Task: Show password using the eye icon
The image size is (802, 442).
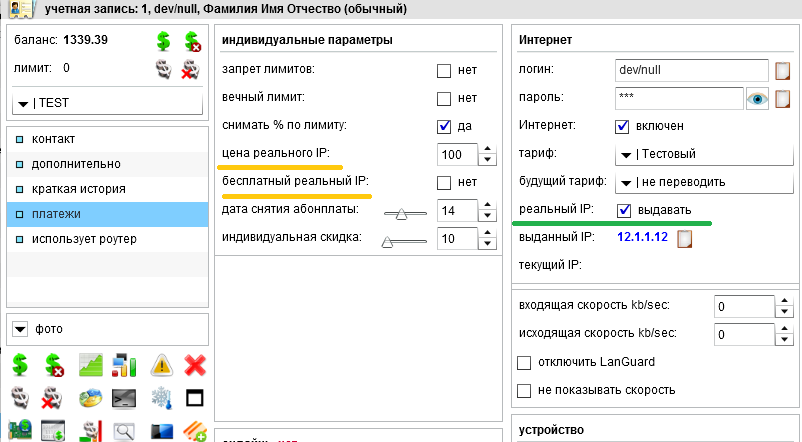Action: (757, 98)
